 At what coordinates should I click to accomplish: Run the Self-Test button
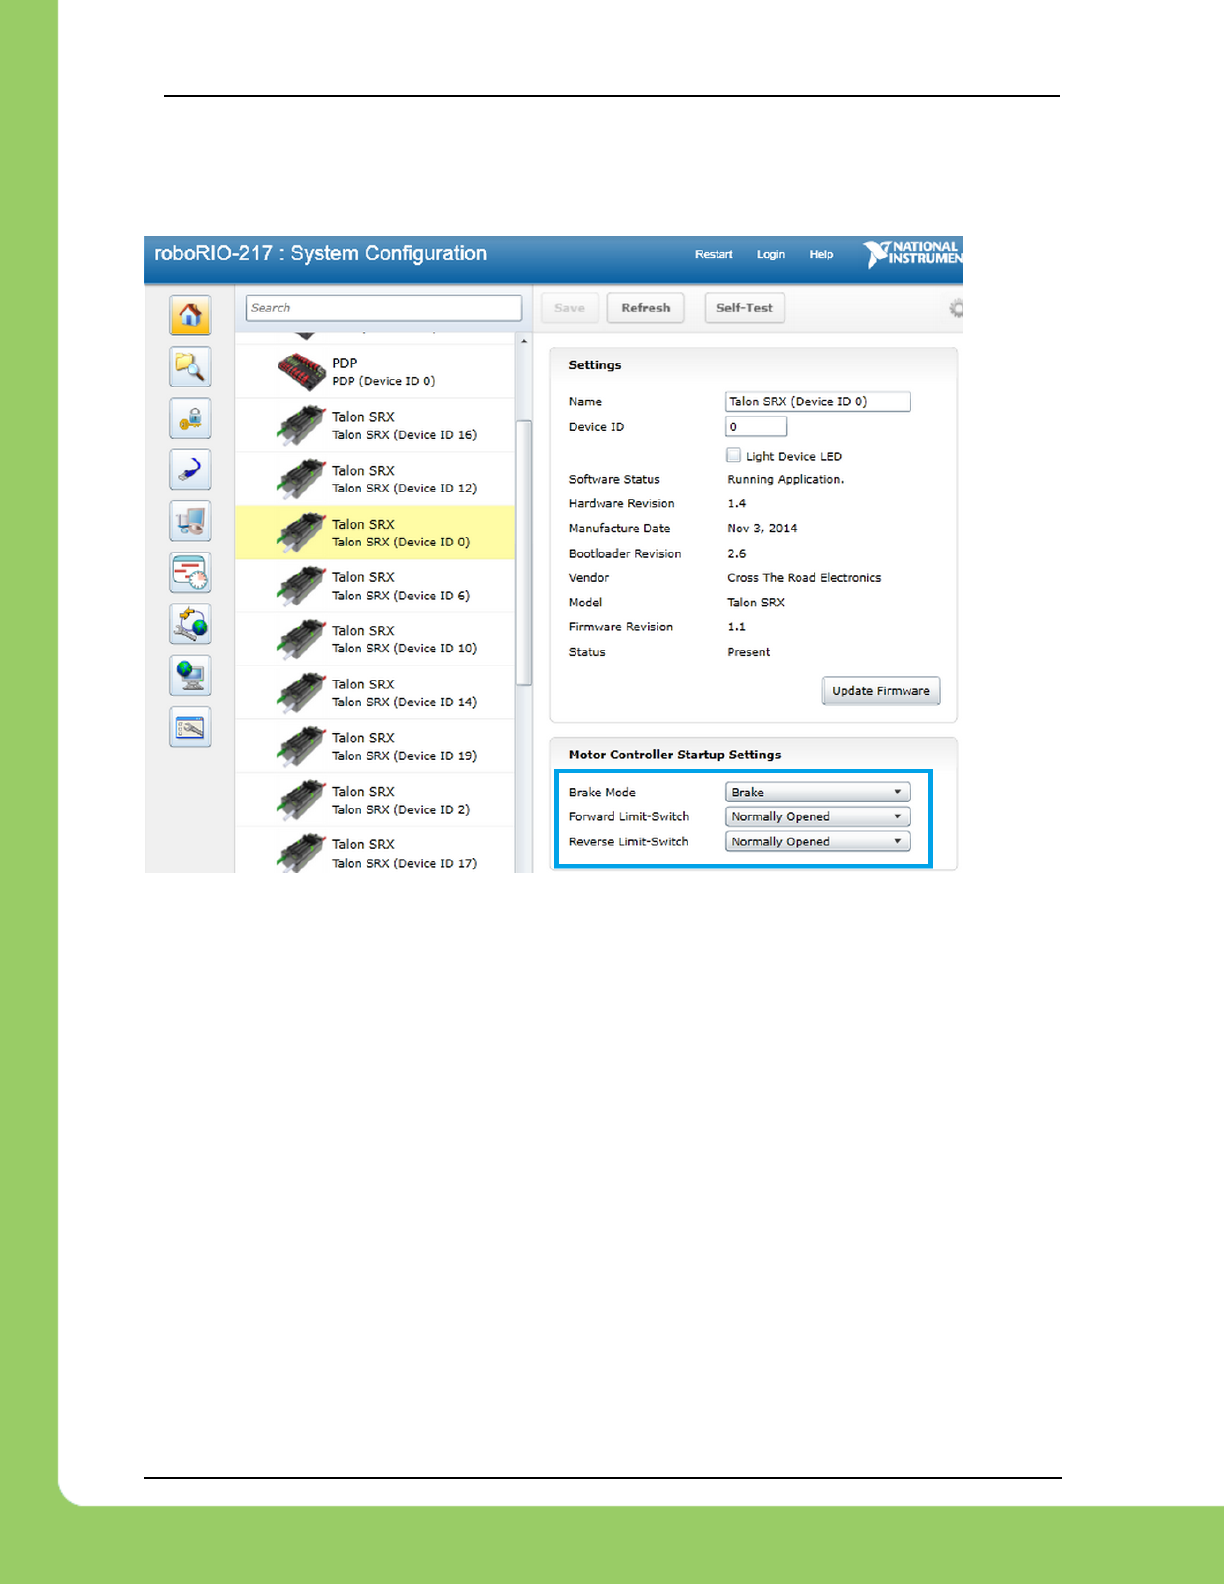(x=744, y=308)
